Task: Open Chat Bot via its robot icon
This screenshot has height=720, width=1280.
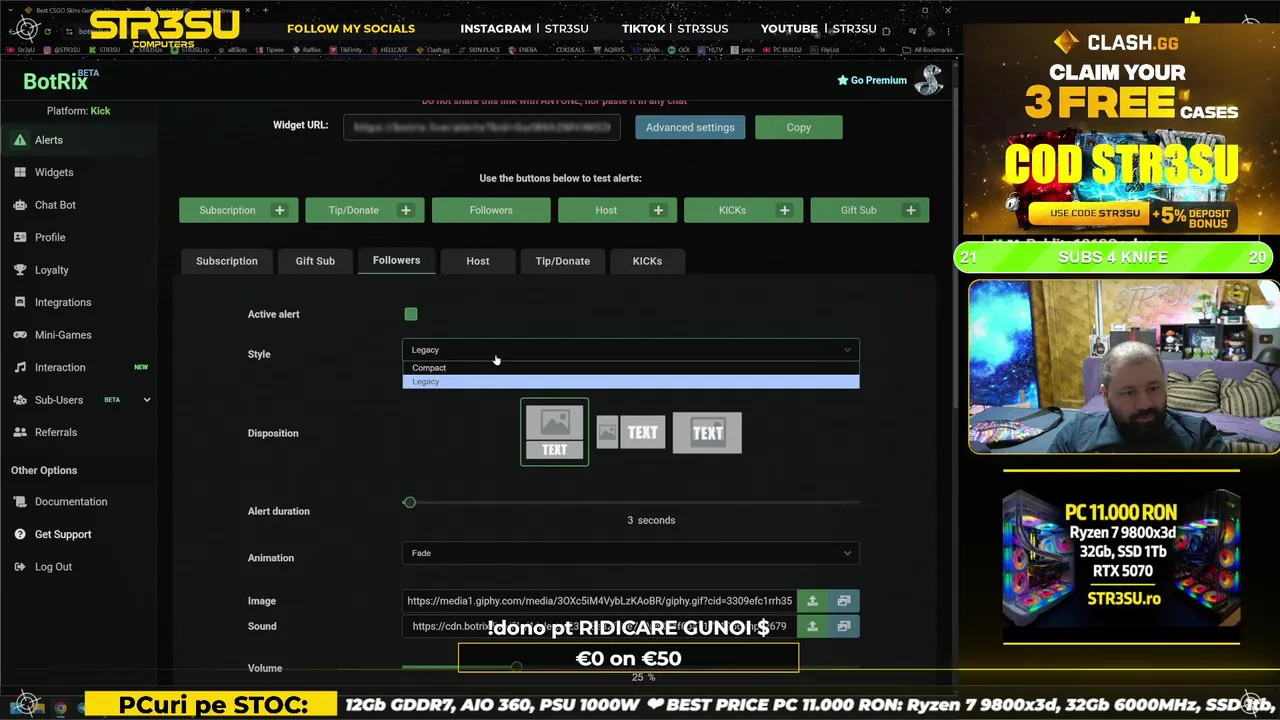Action: click(20, 205)
